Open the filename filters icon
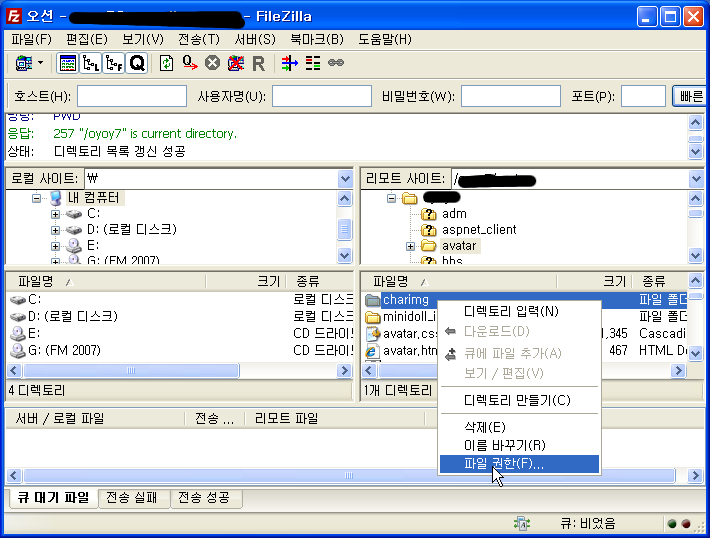The image size is (710, 538). point(289,63)
